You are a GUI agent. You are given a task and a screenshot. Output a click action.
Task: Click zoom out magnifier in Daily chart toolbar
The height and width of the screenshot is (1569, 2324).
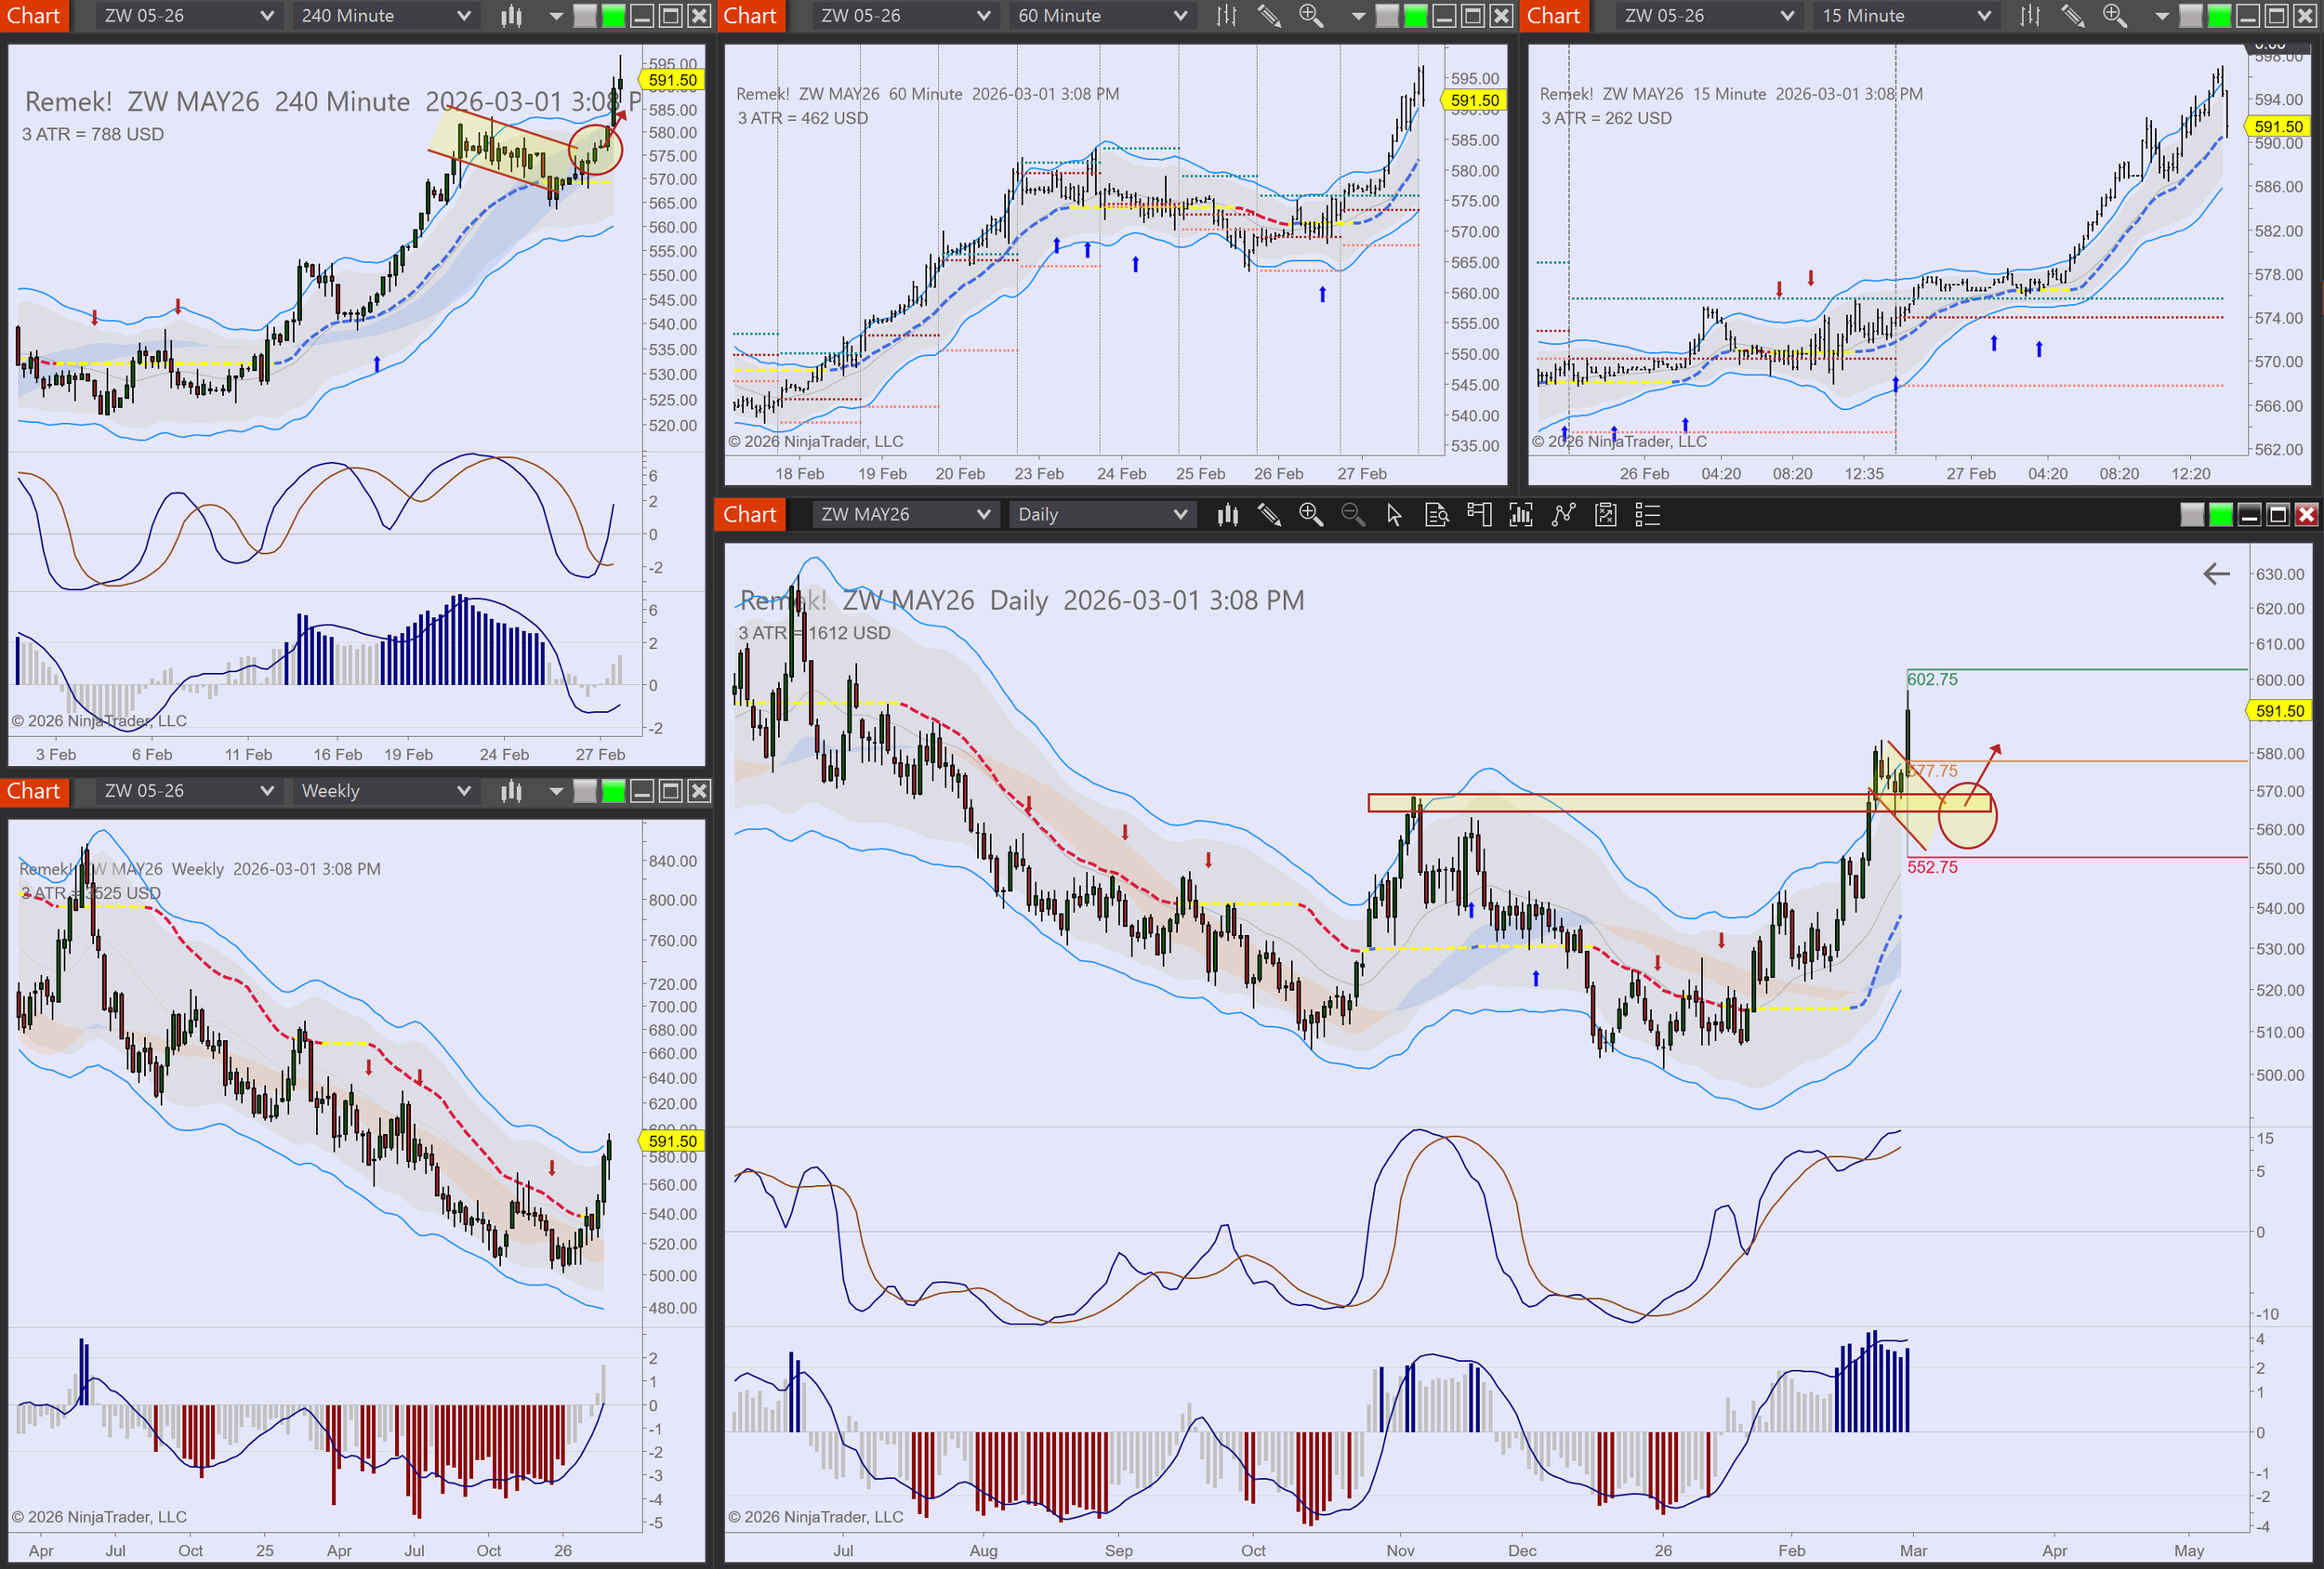click(1352, 515)
